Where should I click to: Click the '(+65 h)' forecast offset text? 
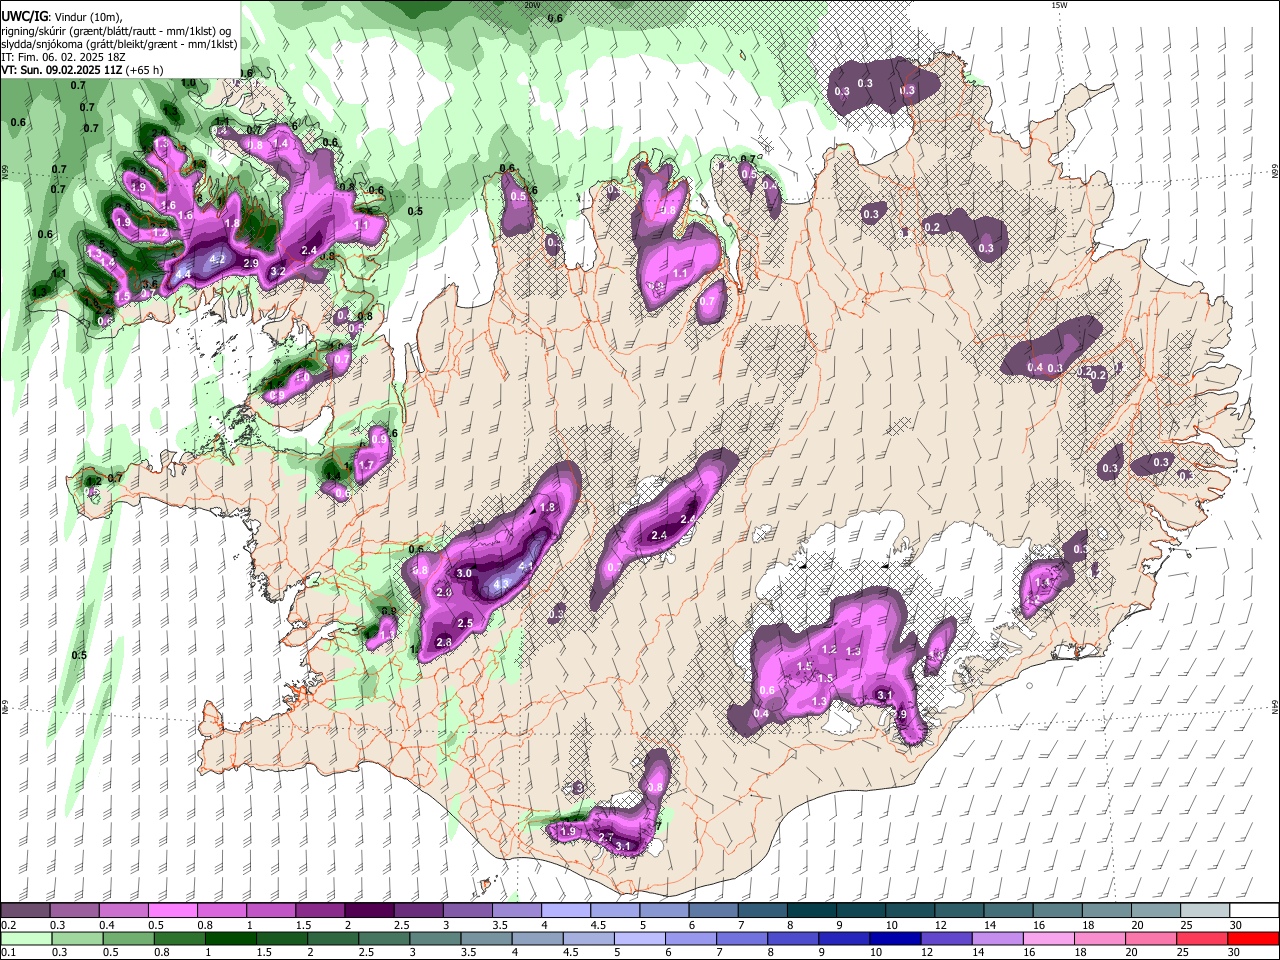click(143, 70)
